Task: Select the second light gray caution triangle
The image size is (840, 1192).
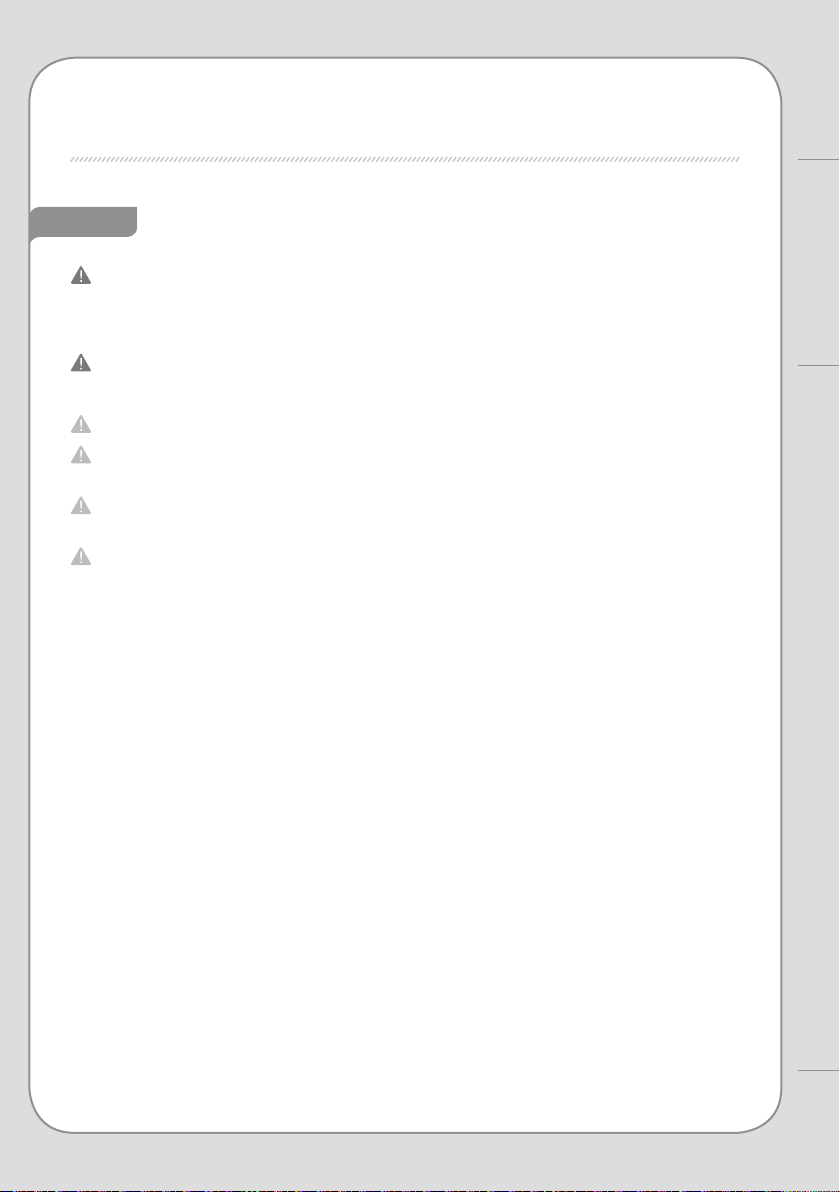Action: [x=81, y=455]
